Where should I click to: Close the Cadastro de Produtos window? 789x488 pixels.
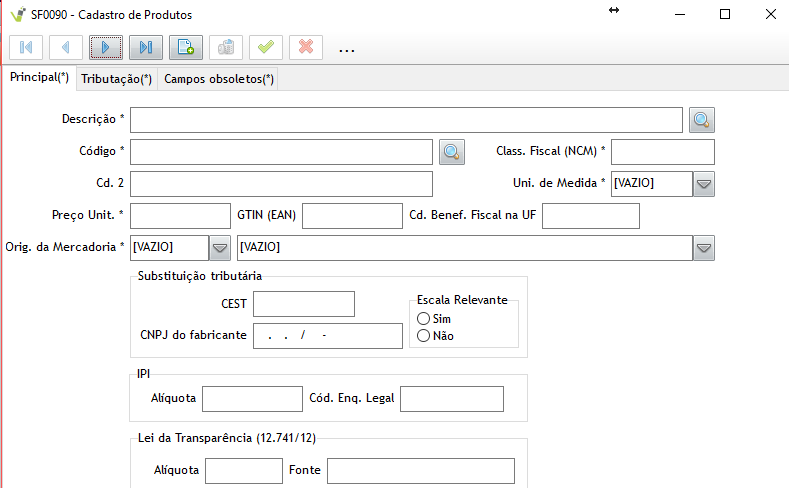pyautogui.click(x=770, y=15)
